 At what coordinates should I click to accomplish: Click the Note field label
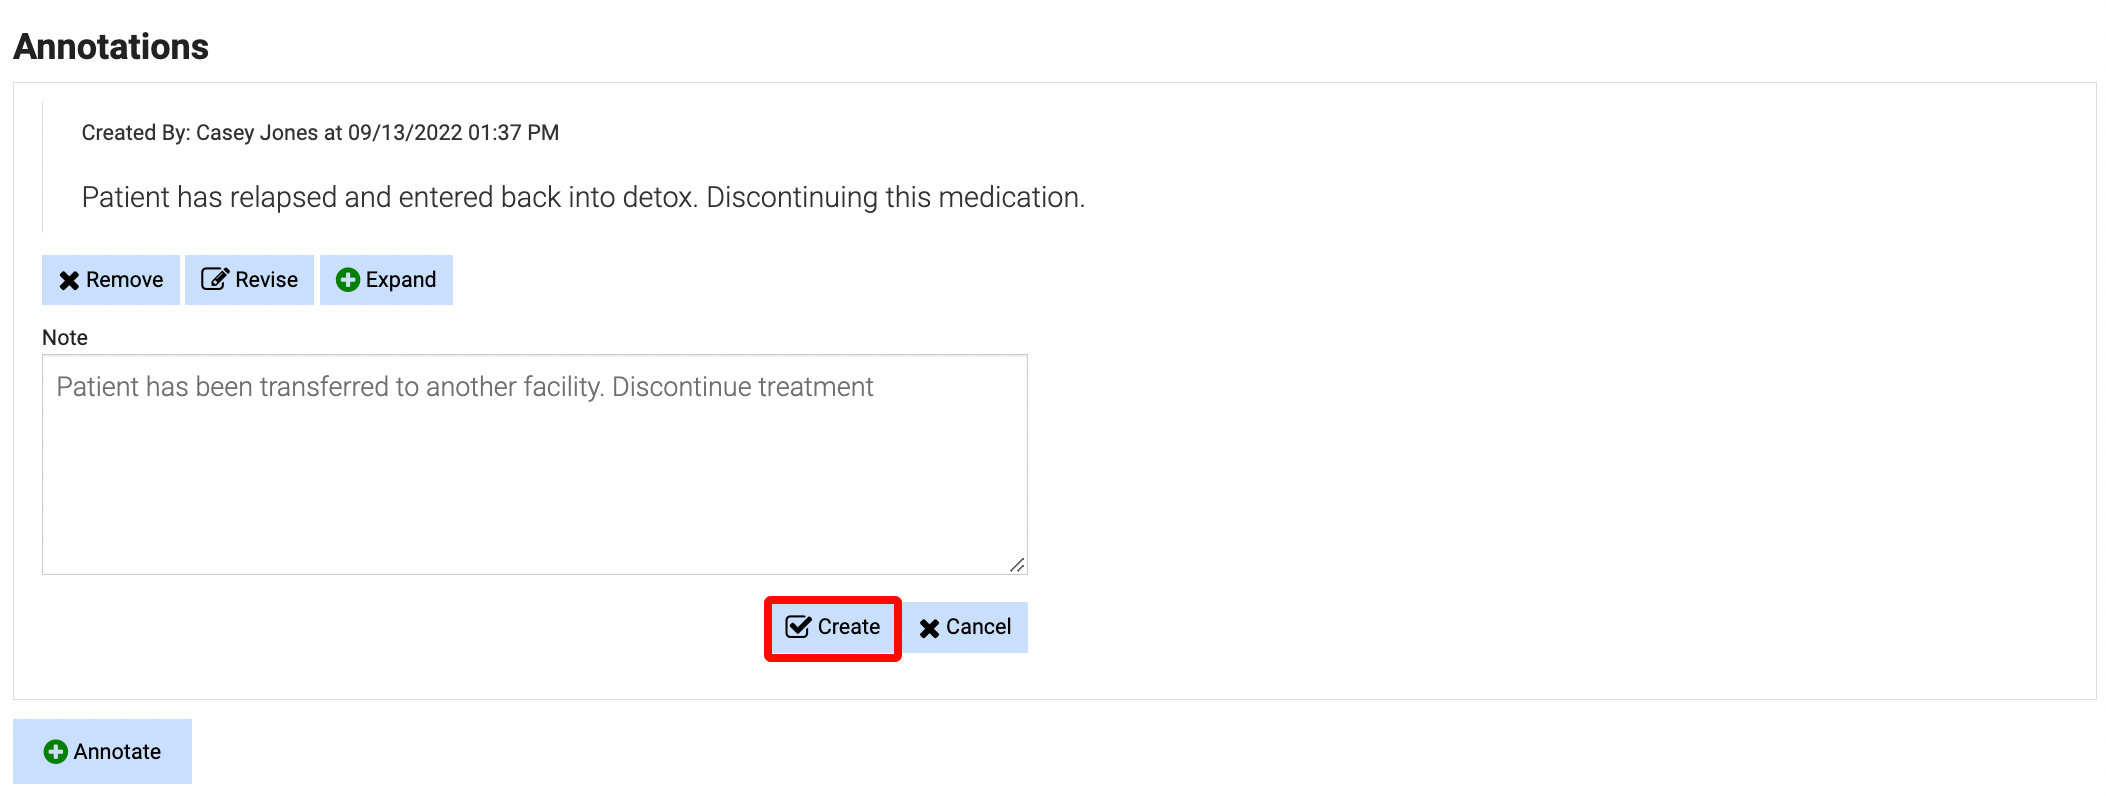(x=65, y=338)
